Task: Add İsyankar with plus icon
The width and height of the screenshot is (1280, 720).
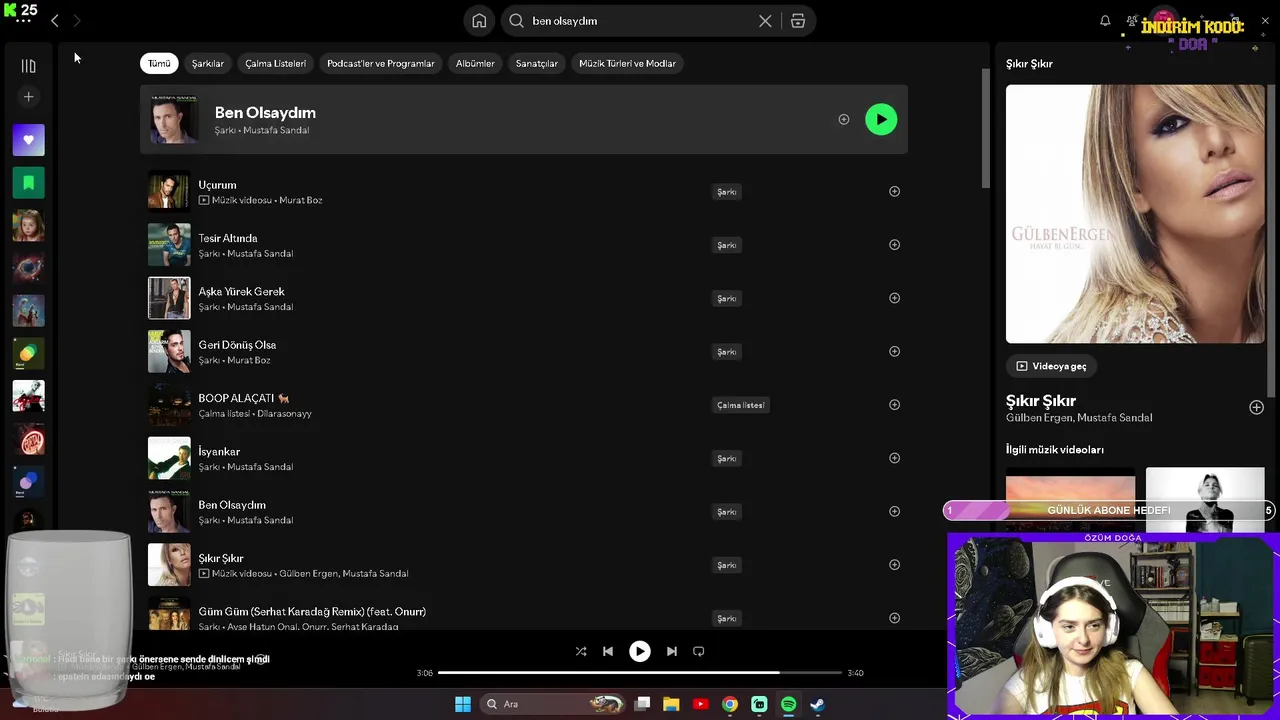Action: coord(894,458)
